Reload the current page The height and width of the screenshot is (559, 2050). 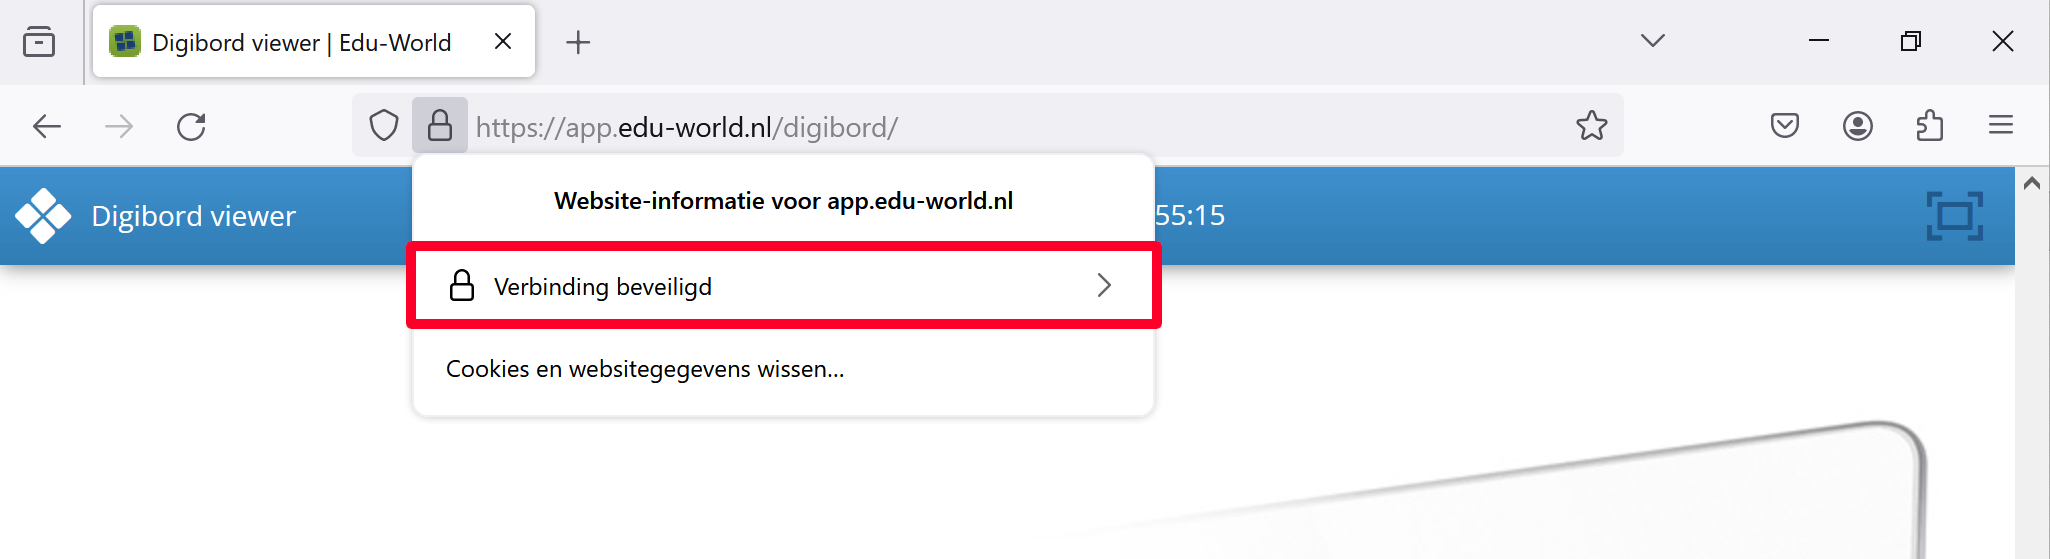pyautogui.click(x=191, y=126)
